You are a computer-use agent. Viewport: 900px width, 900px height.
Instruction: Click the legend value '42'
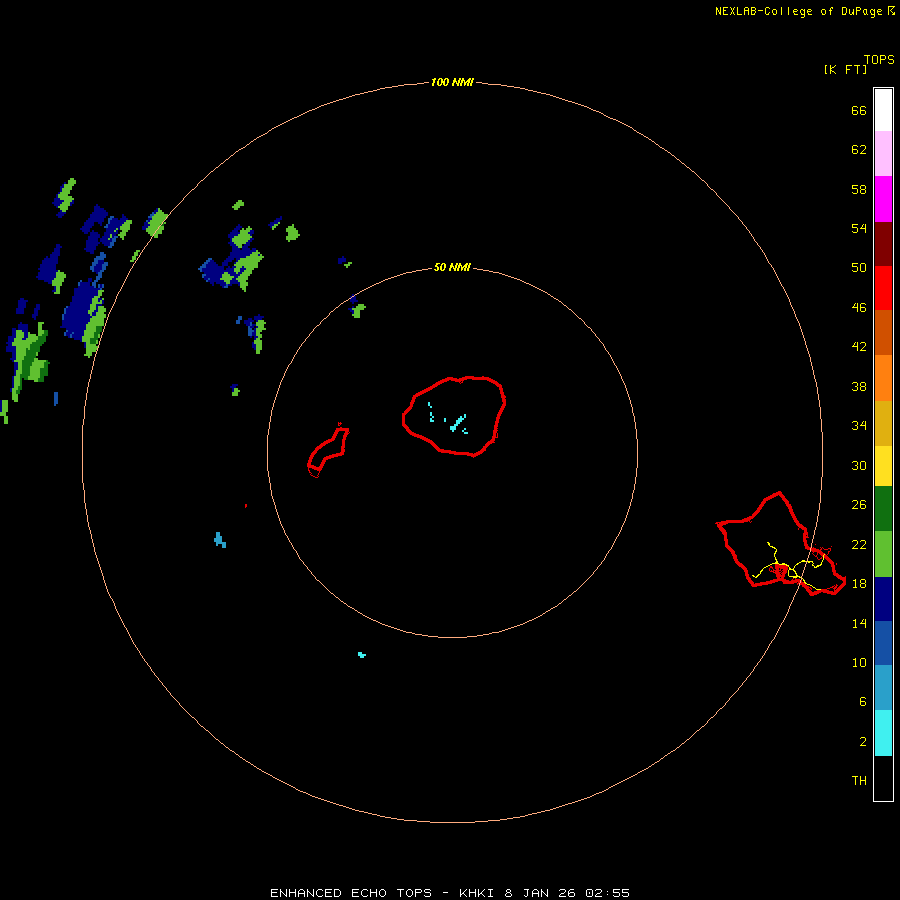click(859, 347)
